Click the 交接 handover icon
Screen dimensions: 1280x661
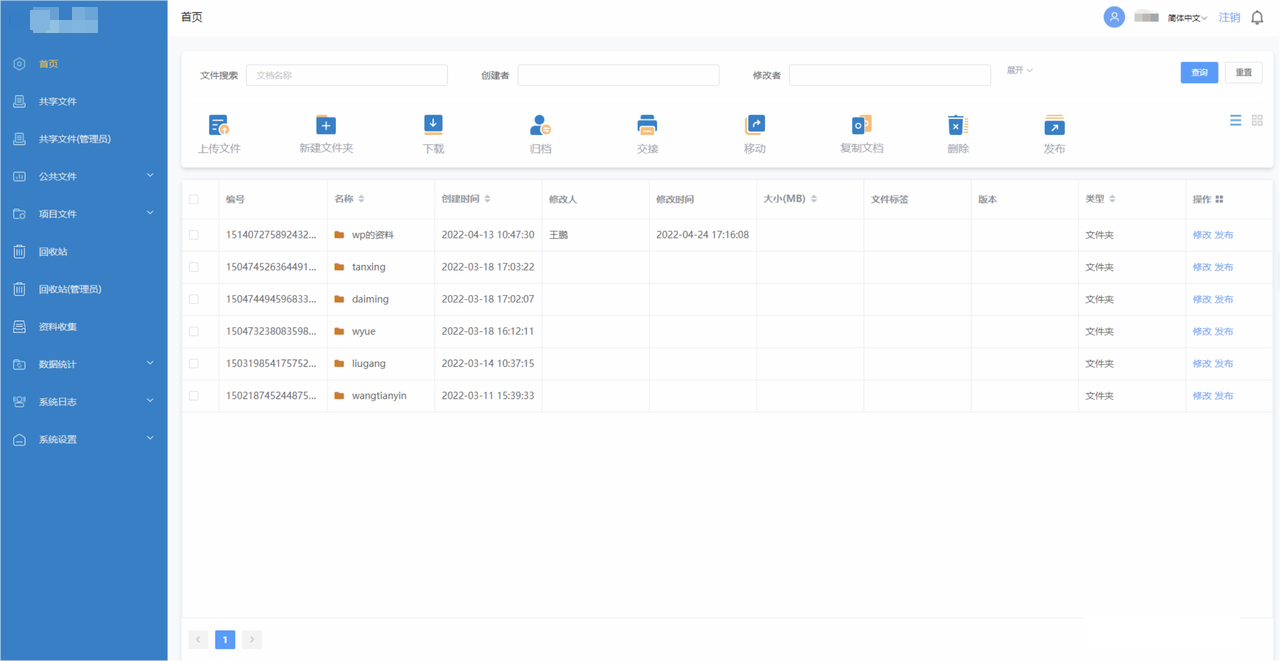tap(647, 125)
